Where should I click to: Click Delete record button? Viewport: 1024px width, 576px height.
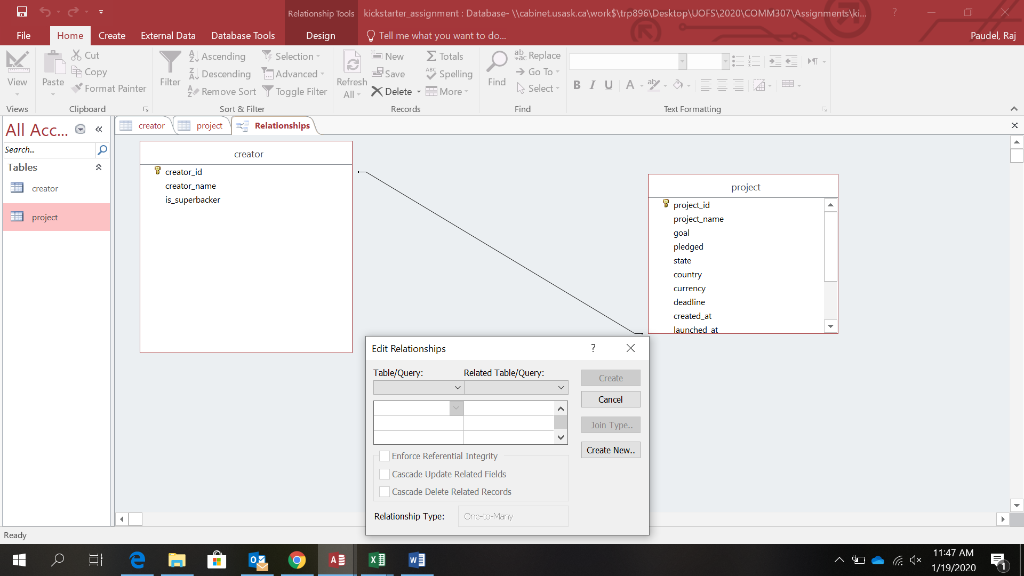pyautogui.click(x=392, y=91)
